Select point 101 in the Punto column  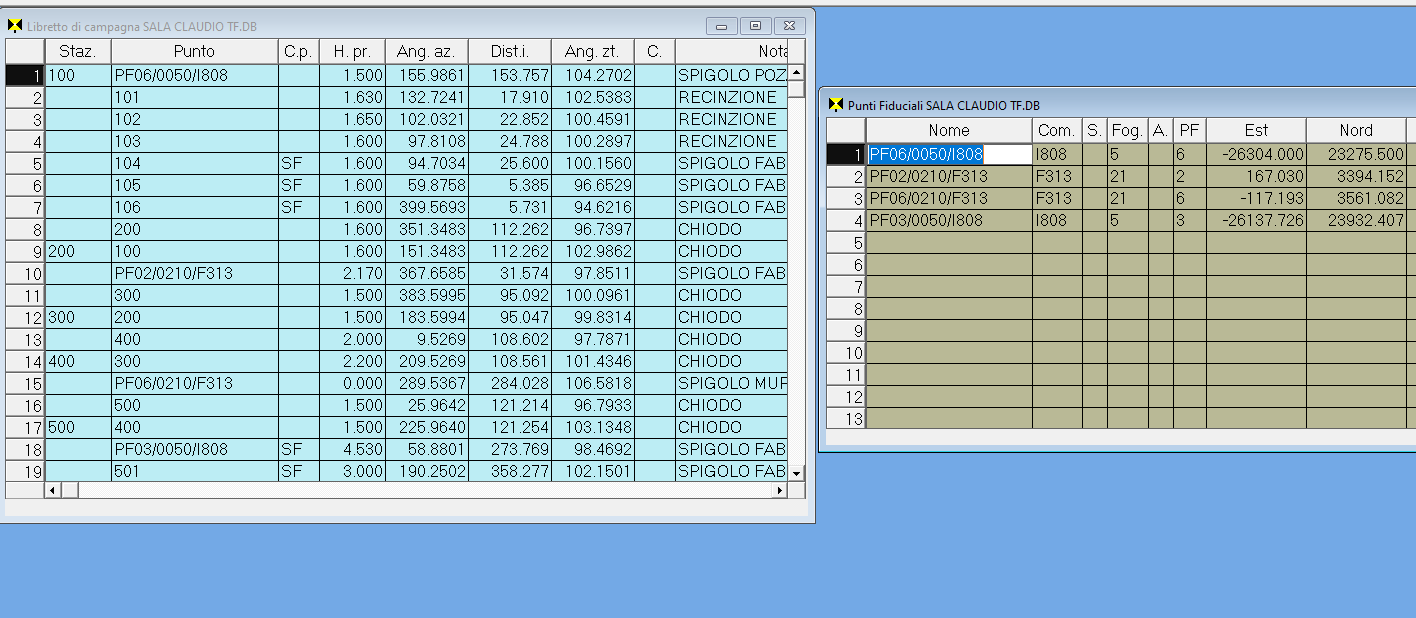(x=194, y=97)
